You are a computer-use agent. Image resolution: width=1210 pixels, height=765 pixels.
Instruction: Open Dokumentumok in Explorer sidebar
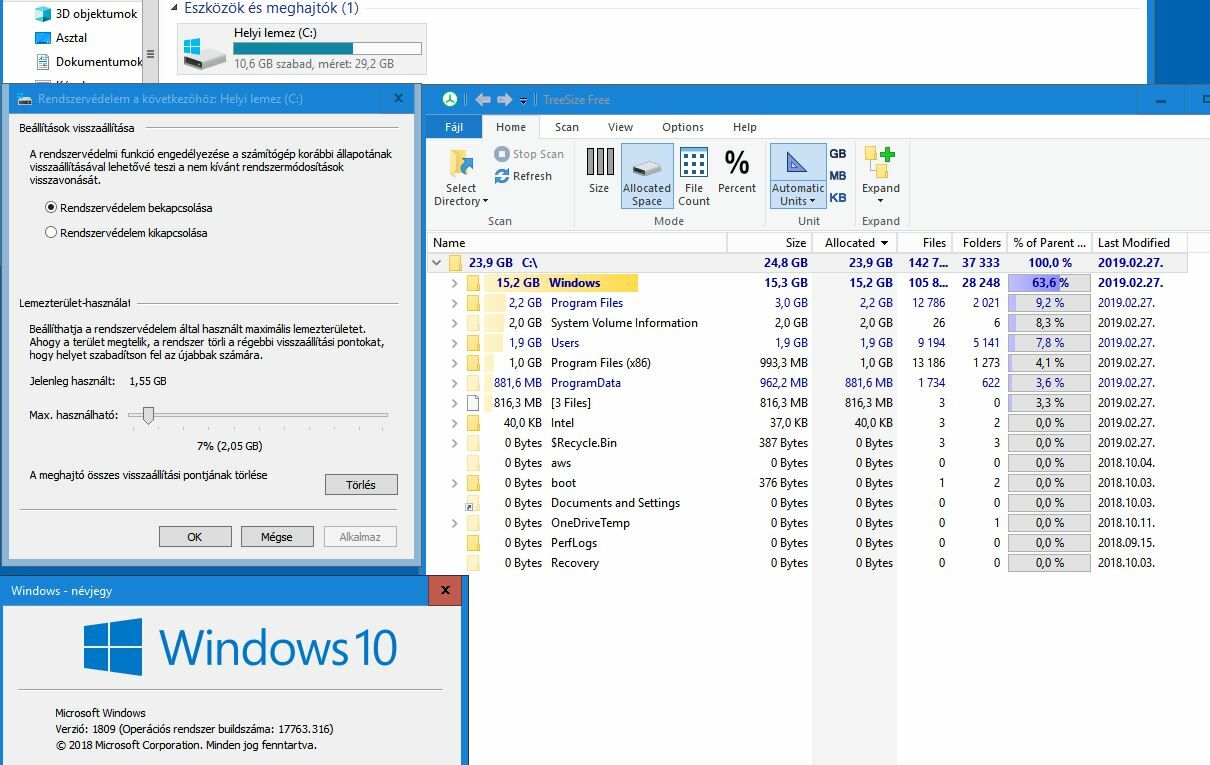click(88, 62)
